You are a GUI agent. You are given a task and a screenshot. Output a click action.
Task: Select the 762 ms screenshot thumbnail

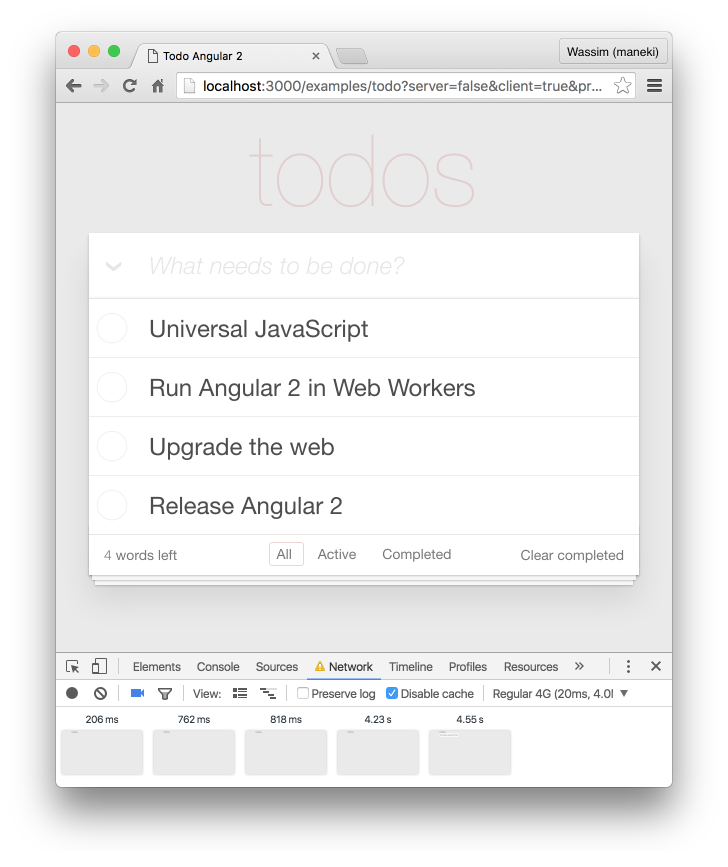point(194,751)
